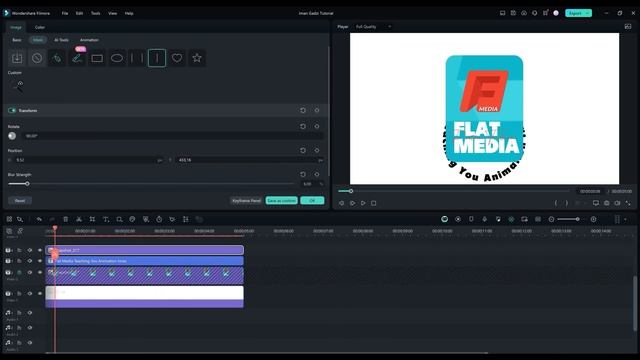
Task: Click the Blur Strength slider handle
Action: [x=27, y=184]
